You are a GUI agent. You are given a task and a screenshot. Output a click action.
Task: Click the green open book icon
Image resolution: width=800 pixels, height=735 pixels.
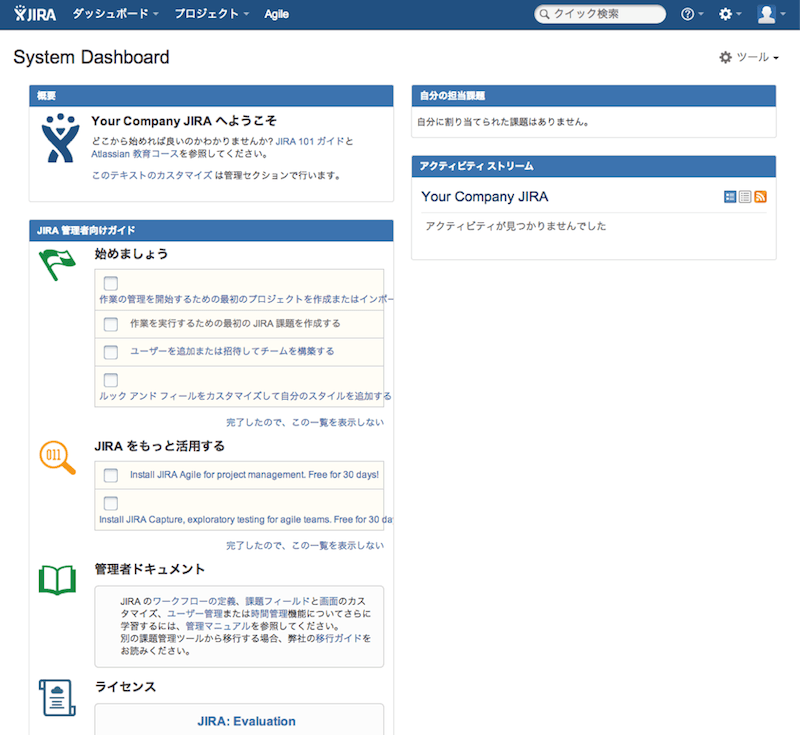tap(57, 580)
